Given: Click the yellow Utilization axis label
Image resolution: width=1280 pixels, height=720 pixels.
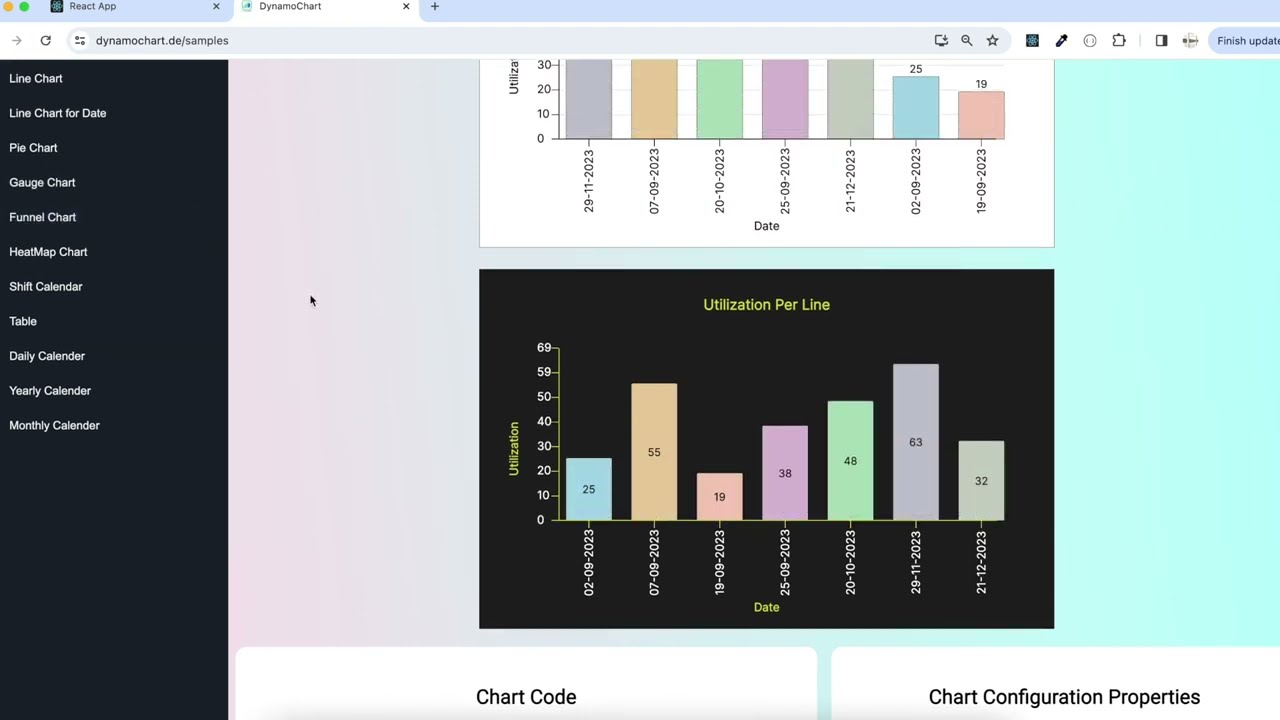Looking at the screenshot, I should (513, 448).
